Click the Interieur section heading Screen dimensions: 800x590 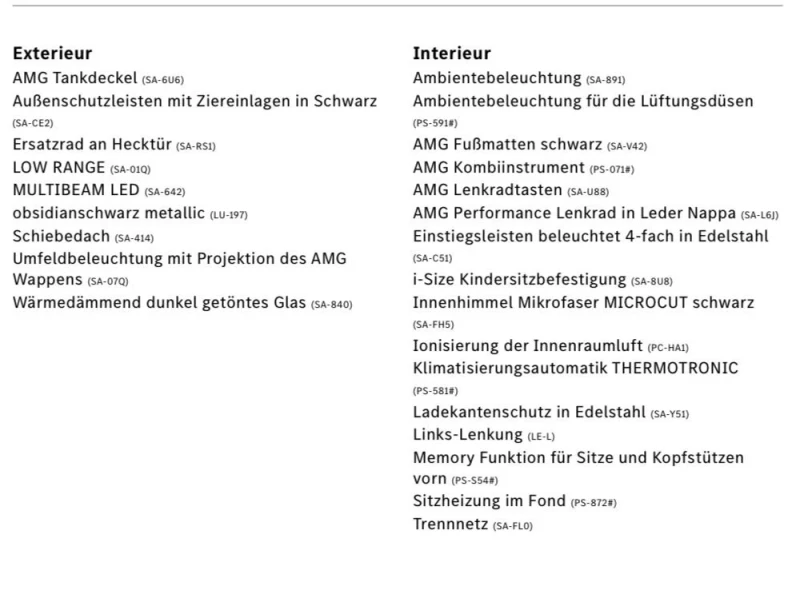452,53
